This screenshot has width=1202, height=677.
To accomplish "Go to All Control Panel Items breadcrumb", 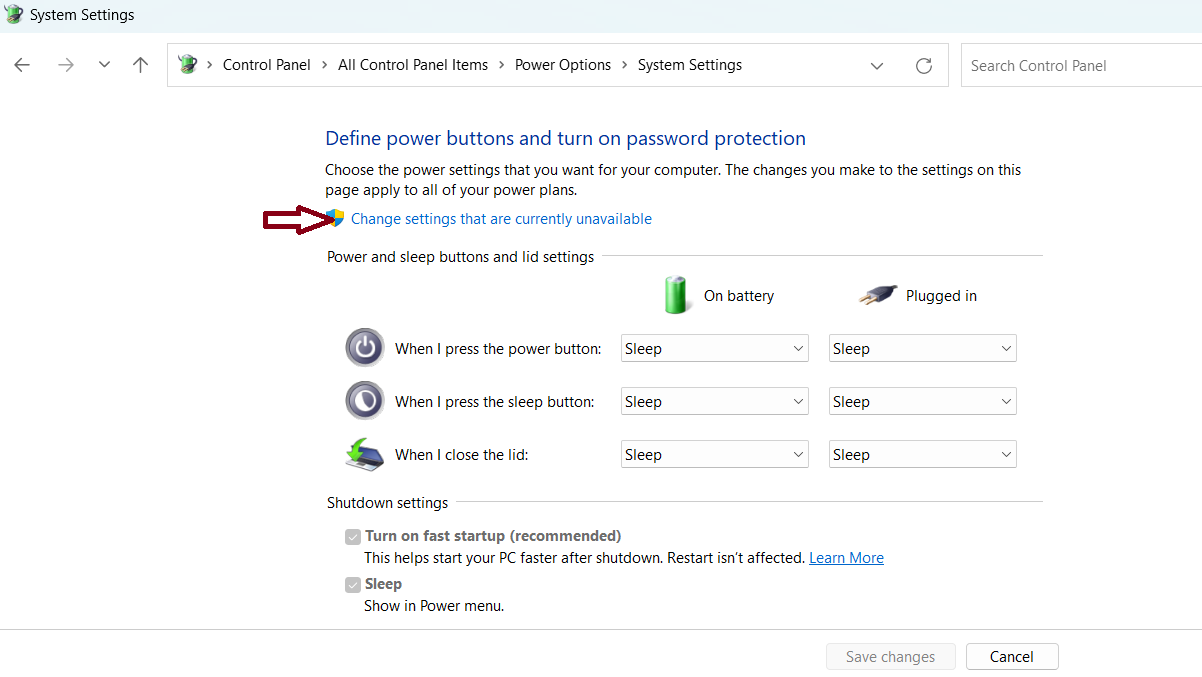I will [x=412, y=65].
